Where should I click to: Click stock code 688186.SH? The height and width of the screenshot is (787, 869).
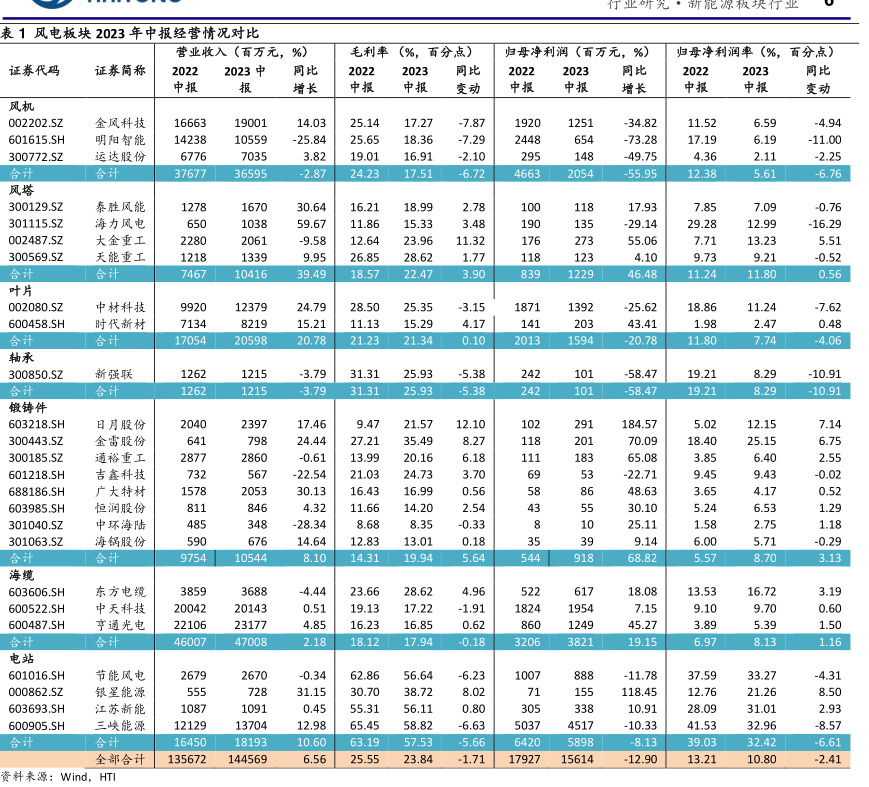pos(37,491)
